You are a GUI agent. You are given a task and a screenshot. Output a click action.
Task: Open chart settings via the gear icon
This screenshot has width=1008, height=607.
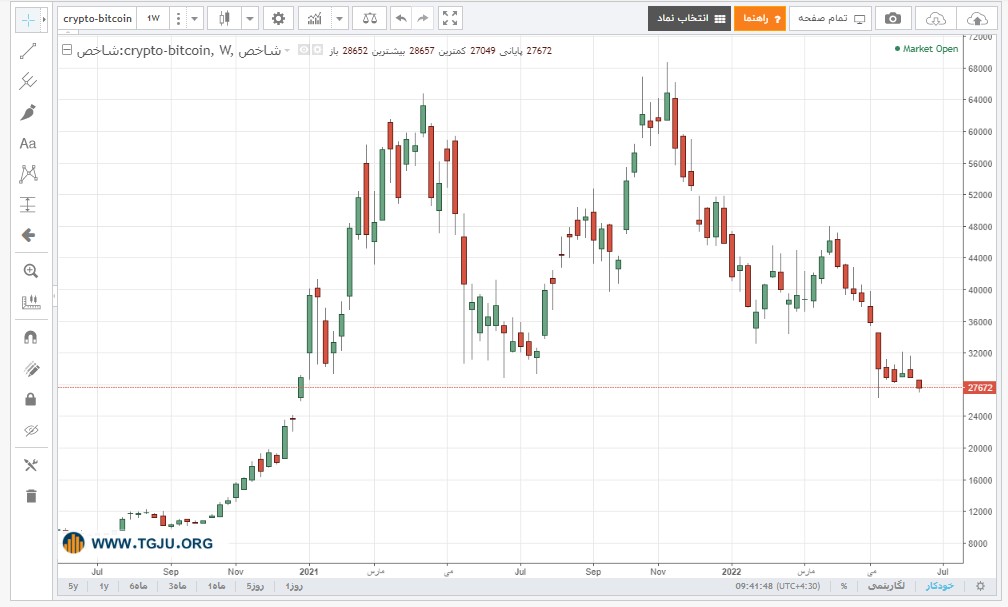coord(278,19)
